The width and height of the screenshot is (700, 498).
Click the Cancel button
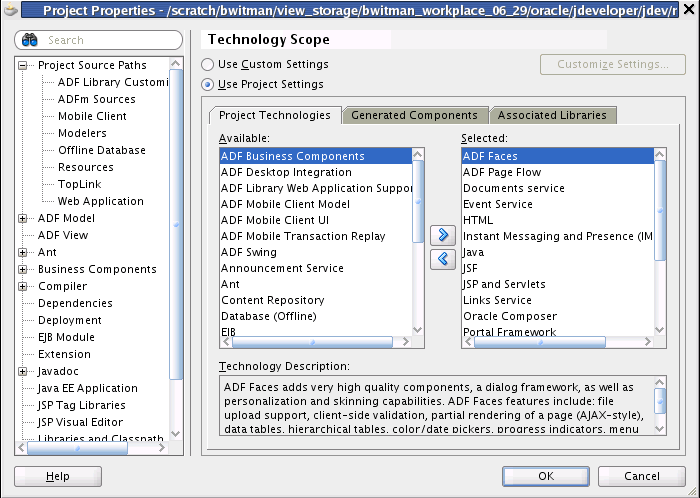click(x=642, y=476)
